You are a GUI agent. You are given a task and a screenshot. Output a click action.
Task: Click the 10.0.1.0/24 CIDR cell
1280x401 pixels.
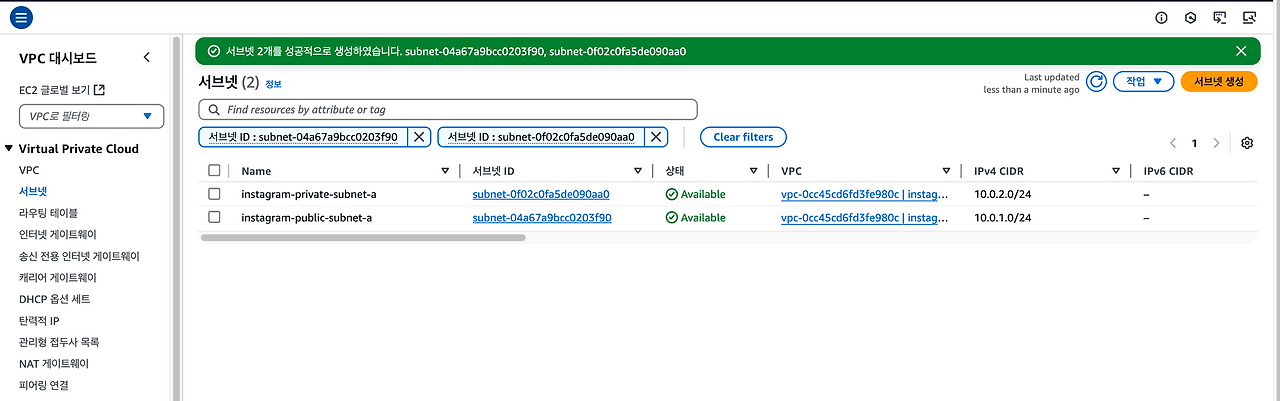point(1003,217)
